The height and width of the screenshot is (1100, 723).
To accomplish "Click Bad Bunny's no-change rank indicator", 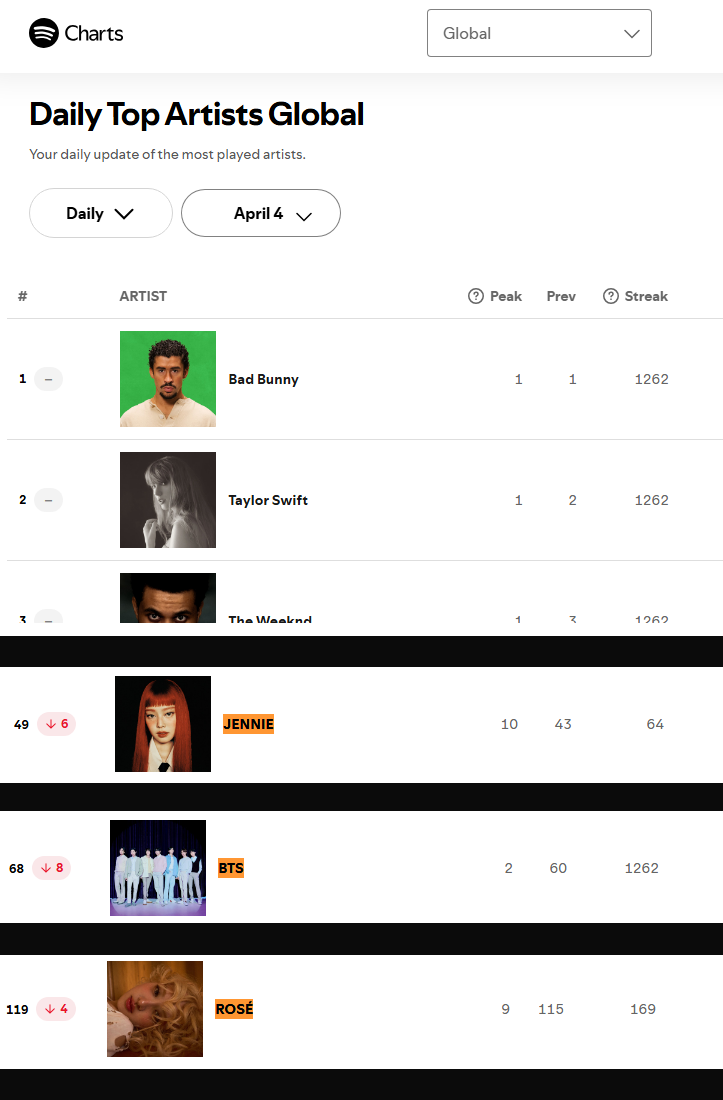I will [x=48, y=379].
